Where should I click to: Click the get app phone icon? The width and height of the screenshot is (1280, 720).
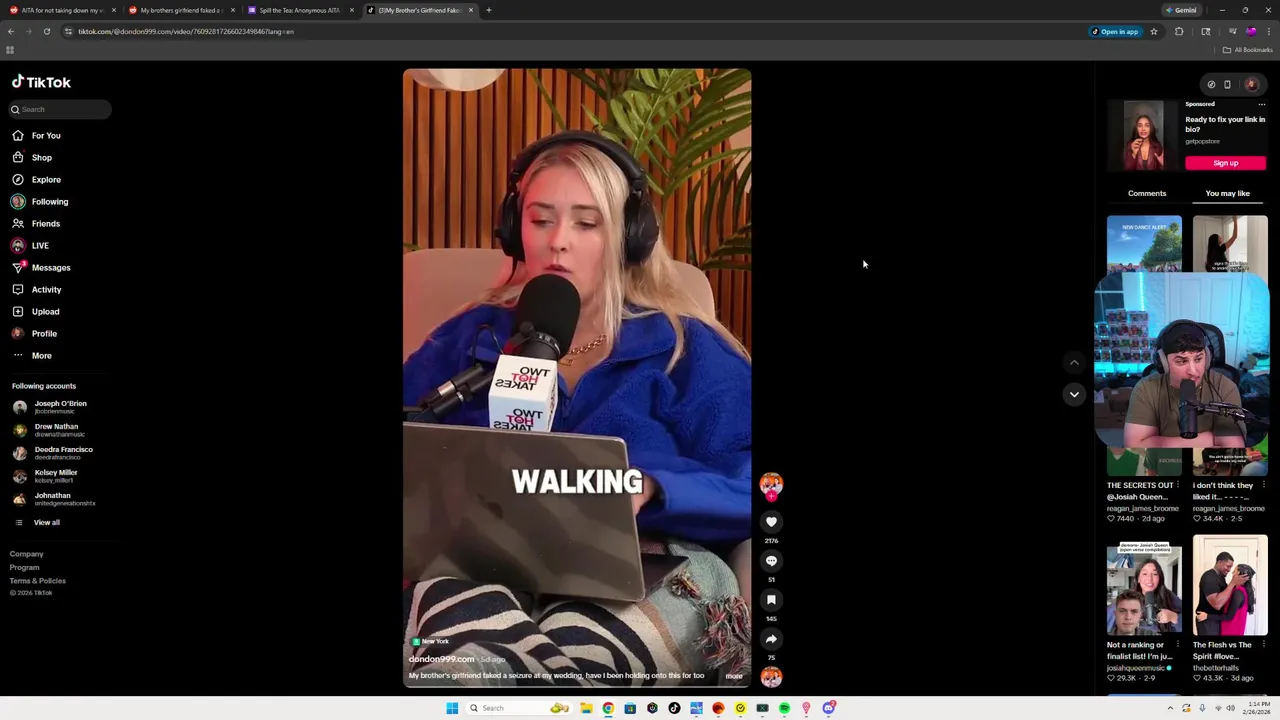coord(1227,84)
